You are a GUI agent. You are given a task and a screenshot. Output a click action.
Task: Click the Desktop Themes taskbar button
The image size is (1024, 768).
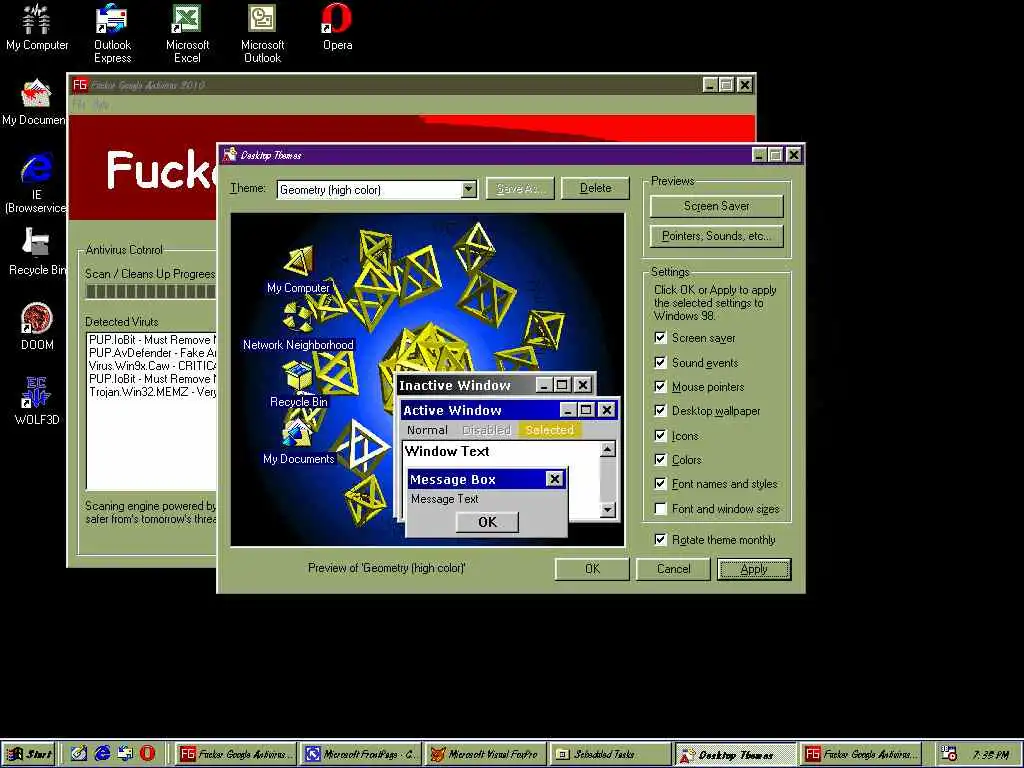tap(735, 754)
